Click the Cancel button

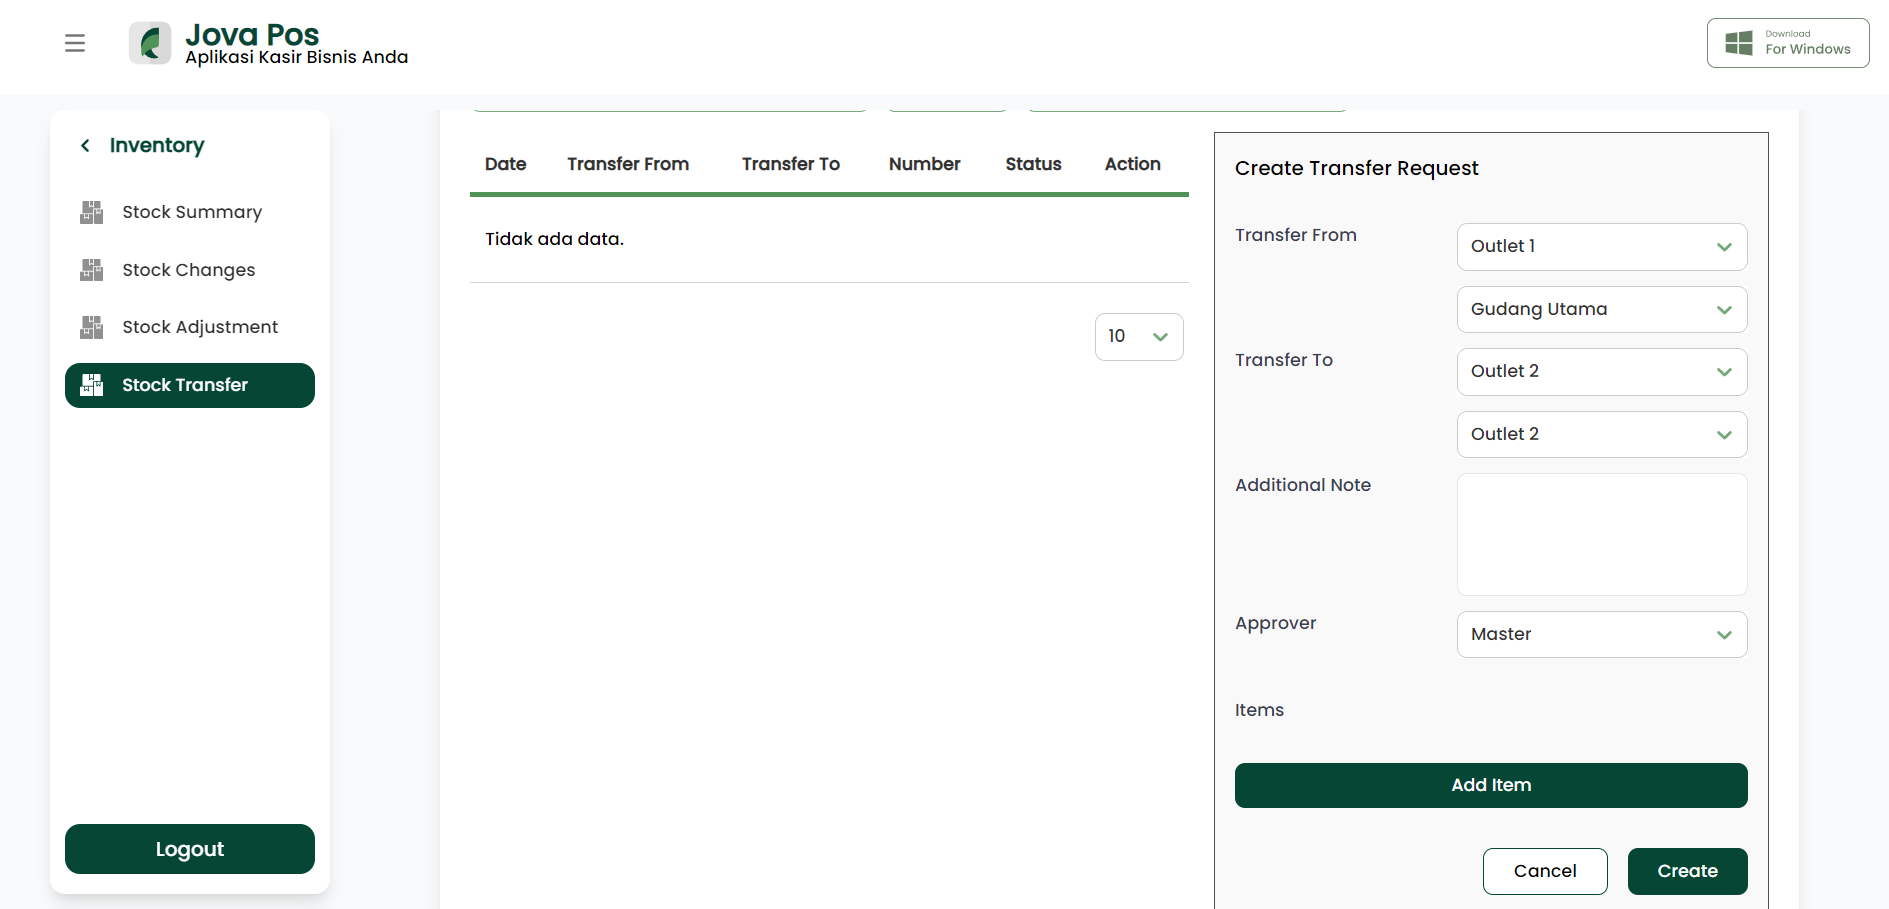1545,871
